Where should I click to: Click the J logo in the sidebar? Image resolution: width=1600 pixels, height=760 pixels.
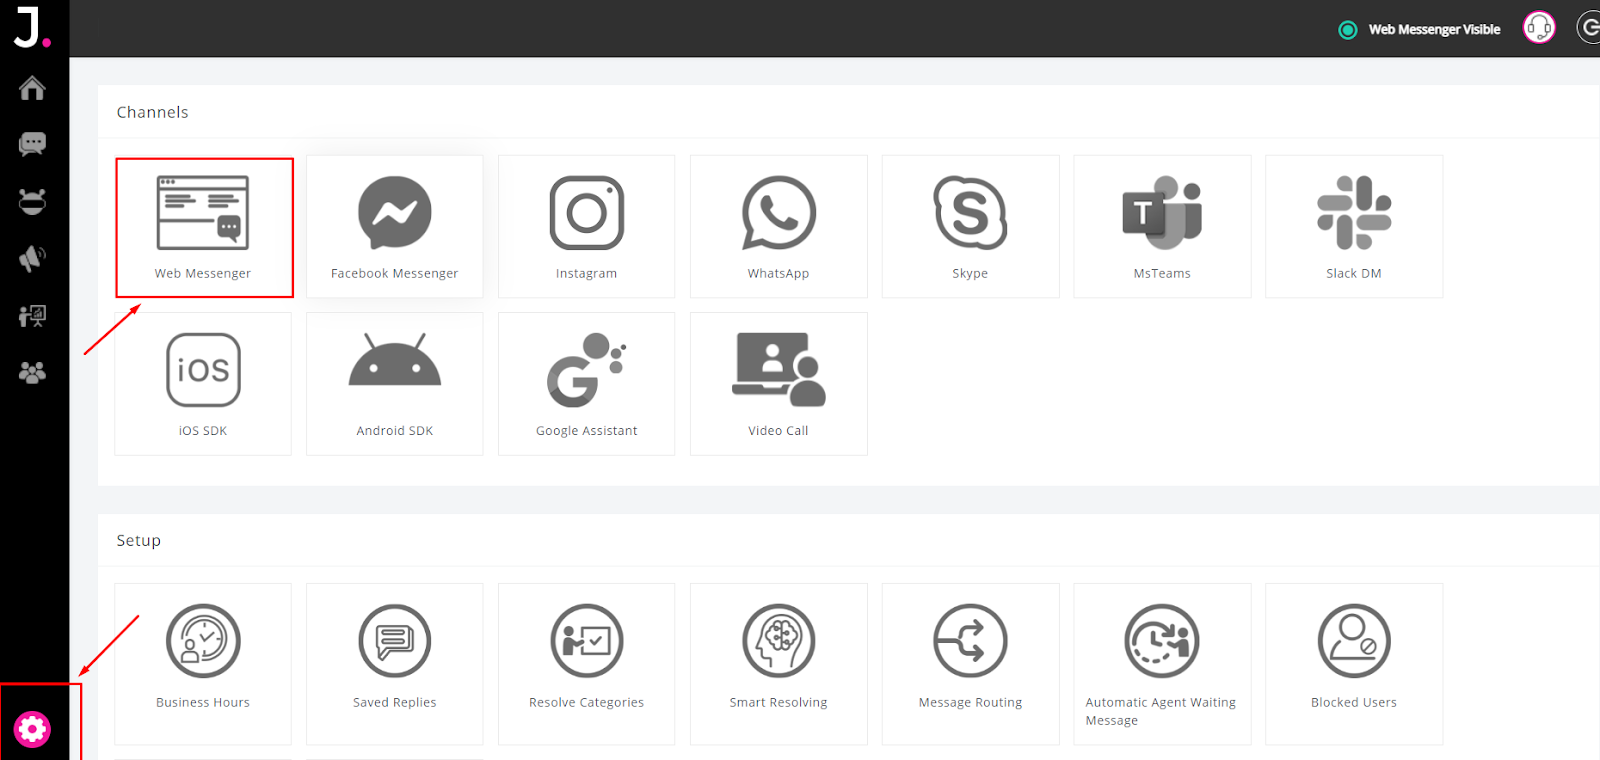(x=31, y=27)
